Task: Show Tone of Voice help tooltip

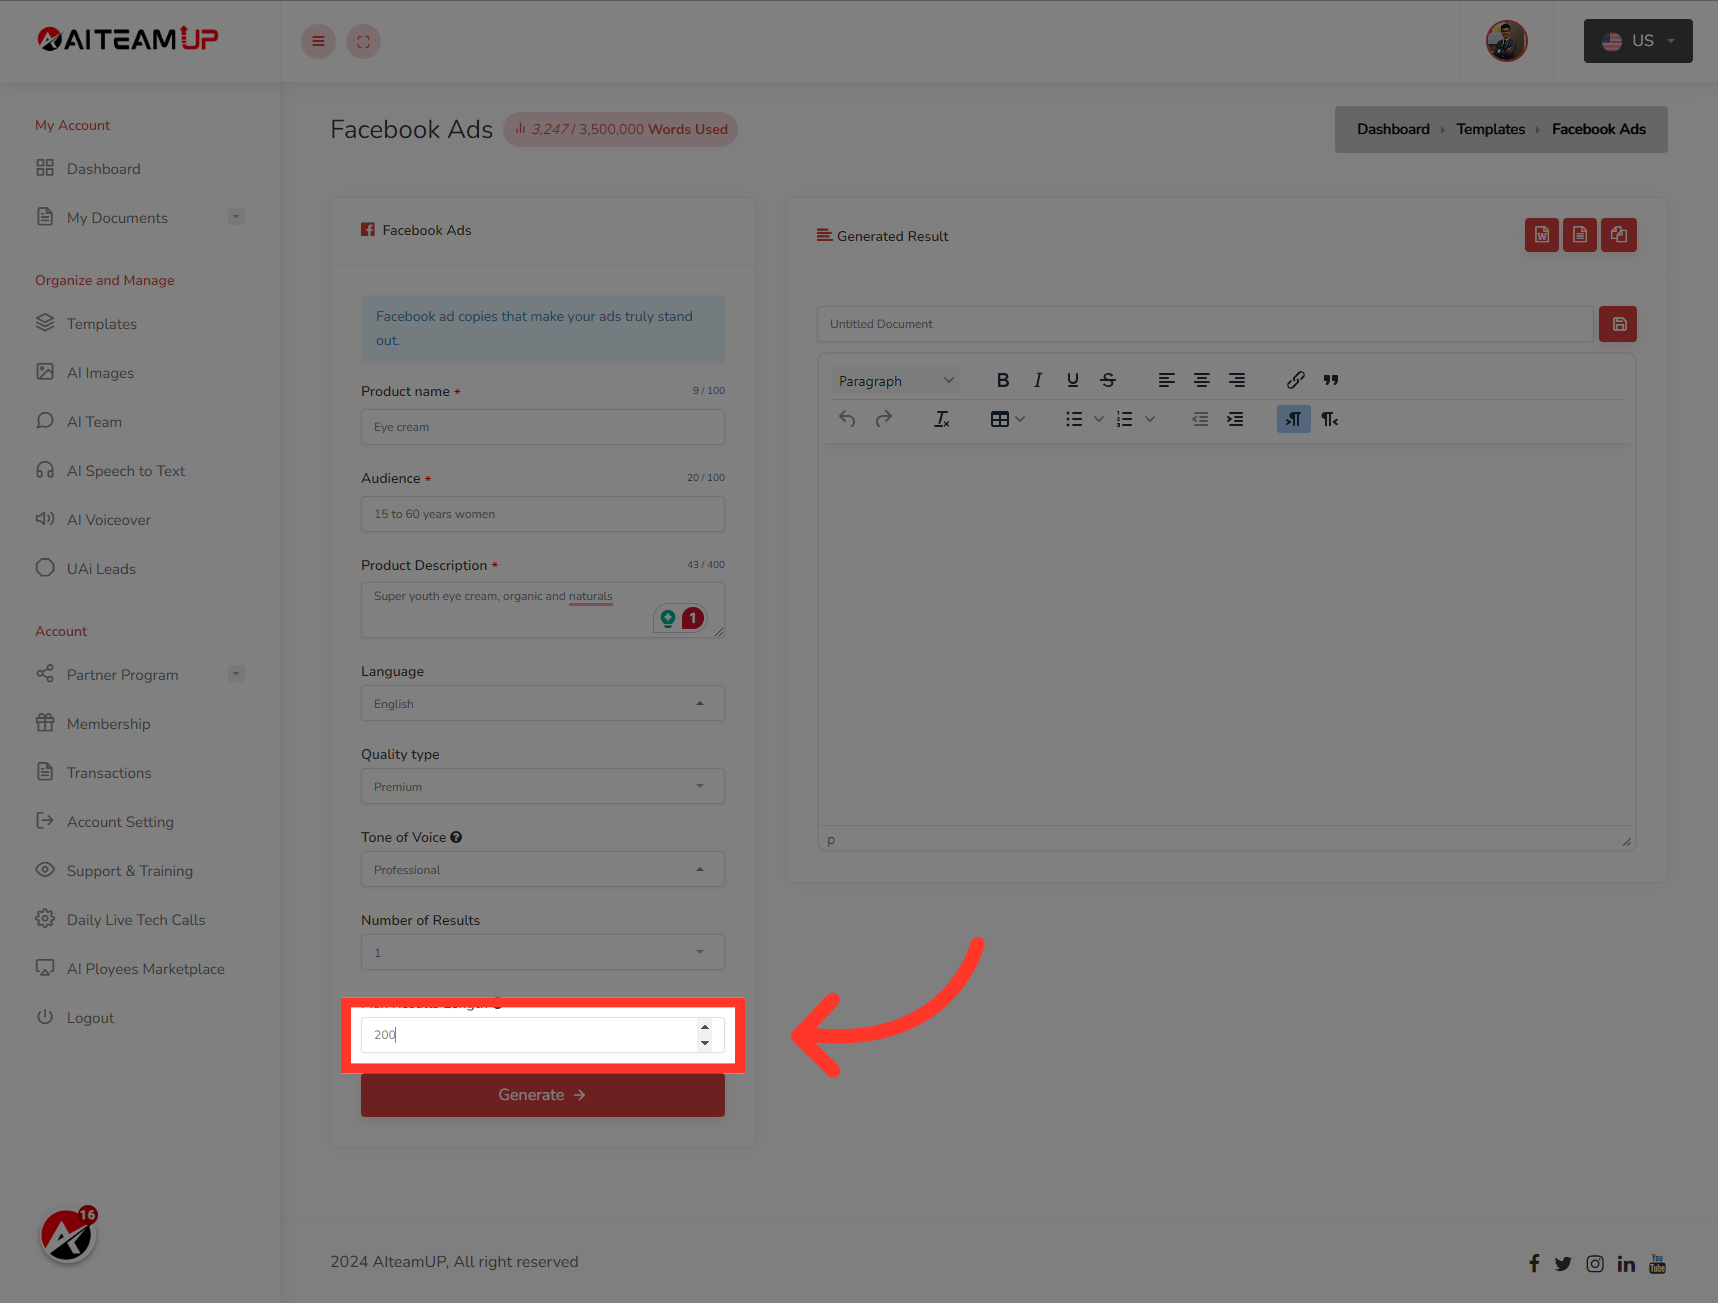Action: [456, 837]
